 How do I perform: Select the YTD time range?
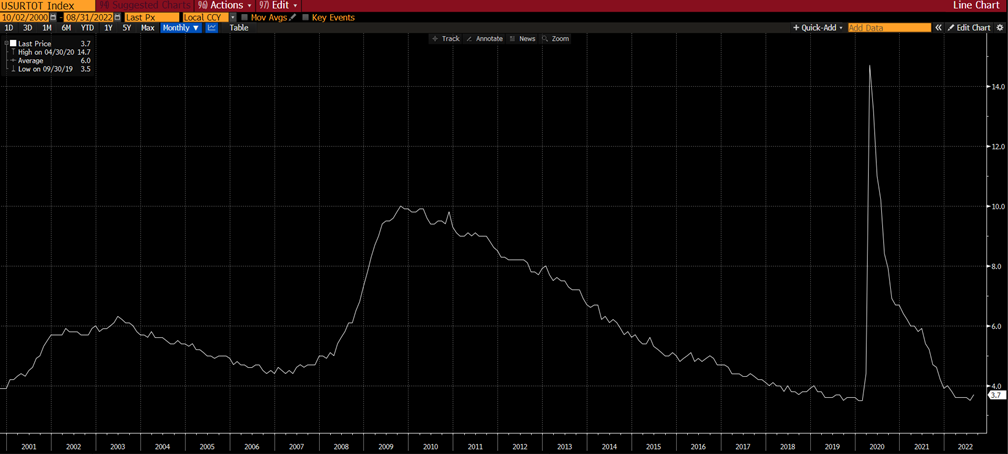coord(87,28)
